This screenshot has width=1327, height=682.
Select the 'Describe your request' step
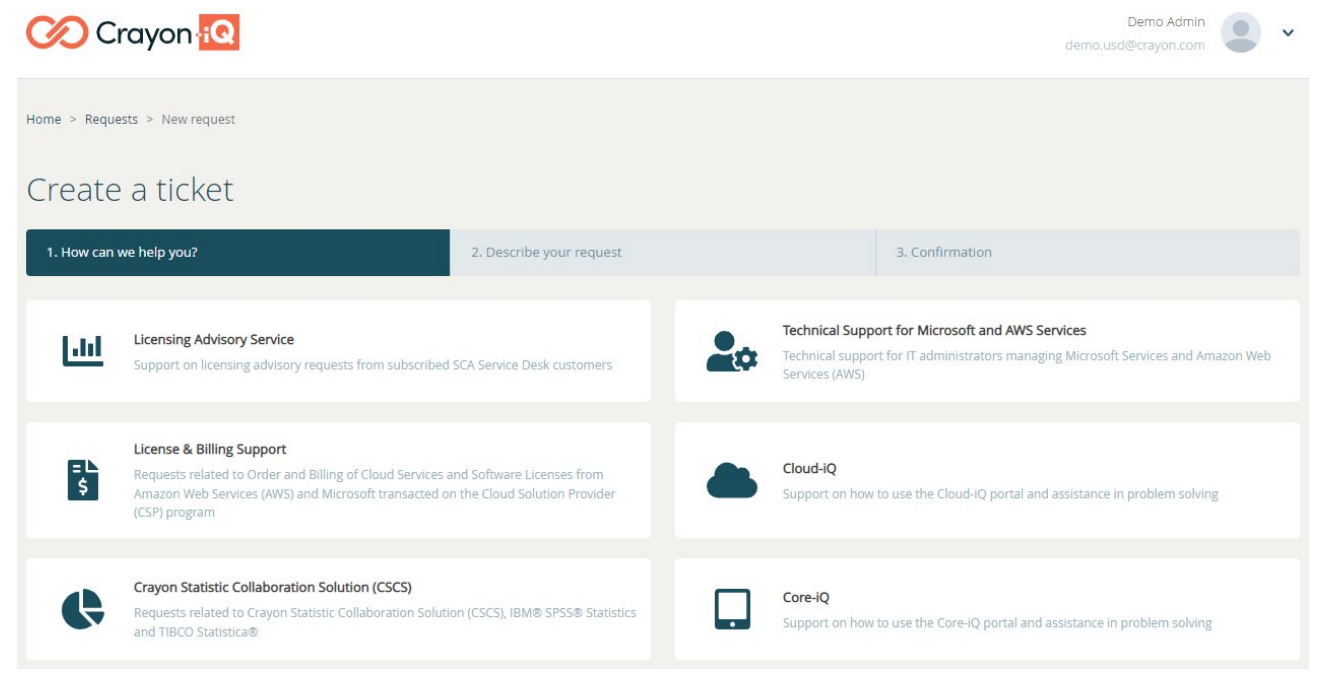point(662,252)
